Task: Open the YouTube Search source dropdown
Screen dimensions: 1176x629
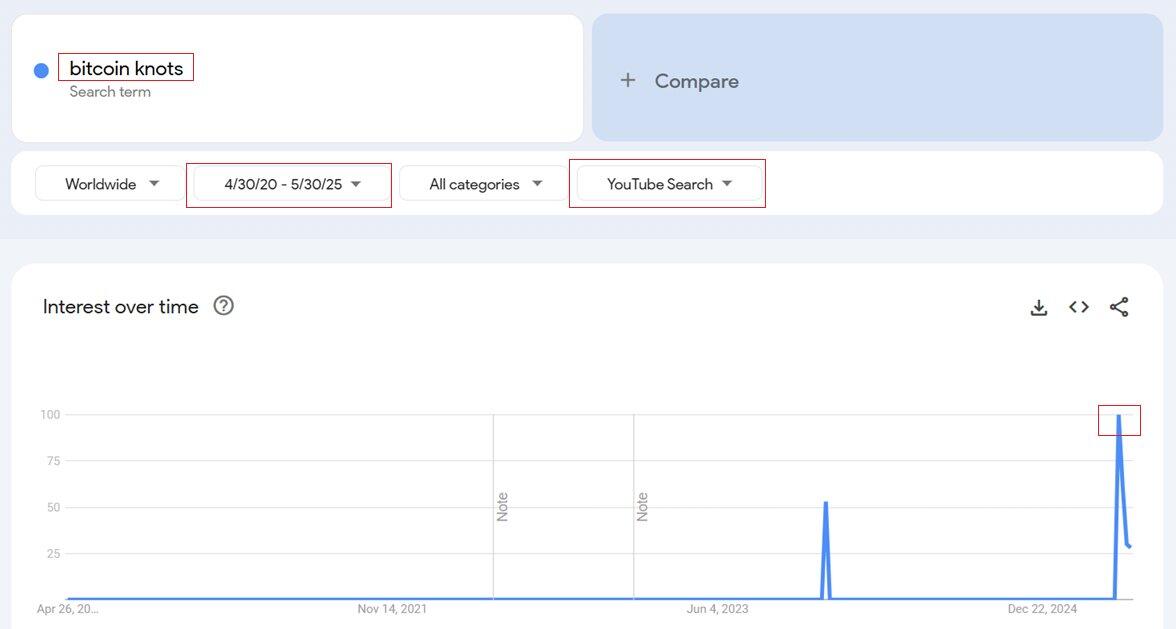Action: [x=669, y=184]
